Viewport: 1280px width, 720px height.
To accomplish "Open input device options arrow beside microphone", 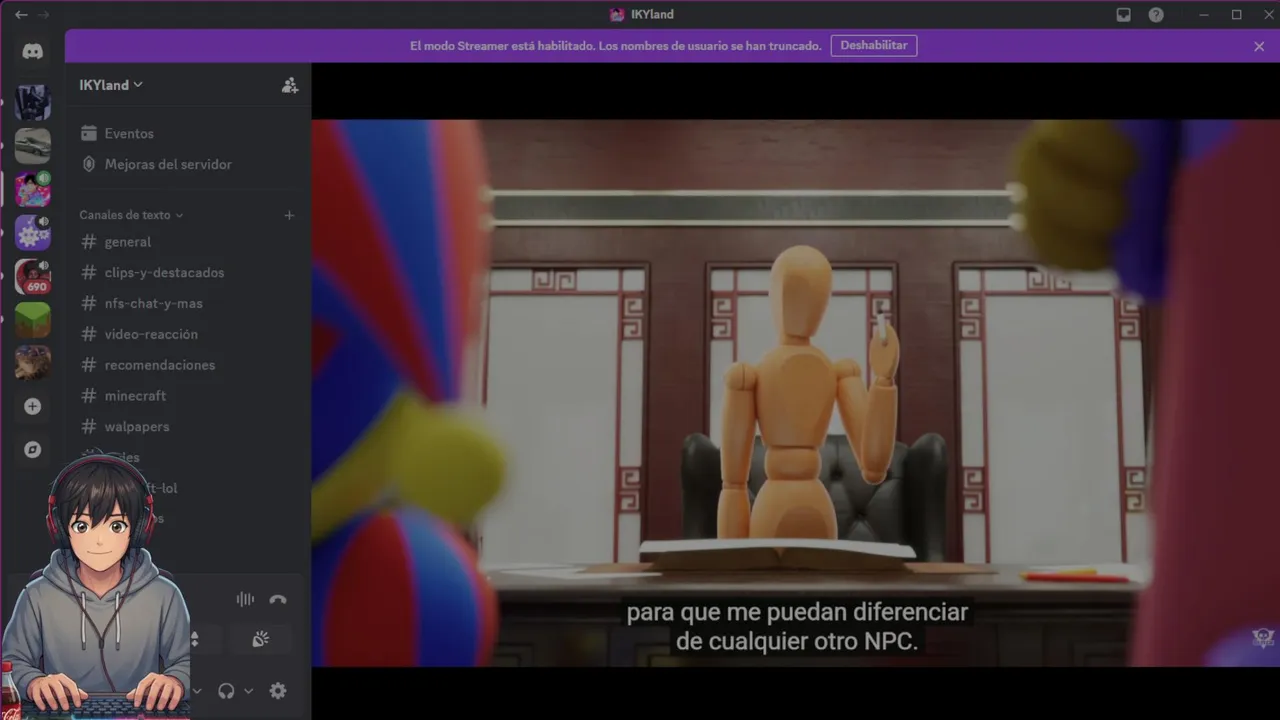I will 197,691.
